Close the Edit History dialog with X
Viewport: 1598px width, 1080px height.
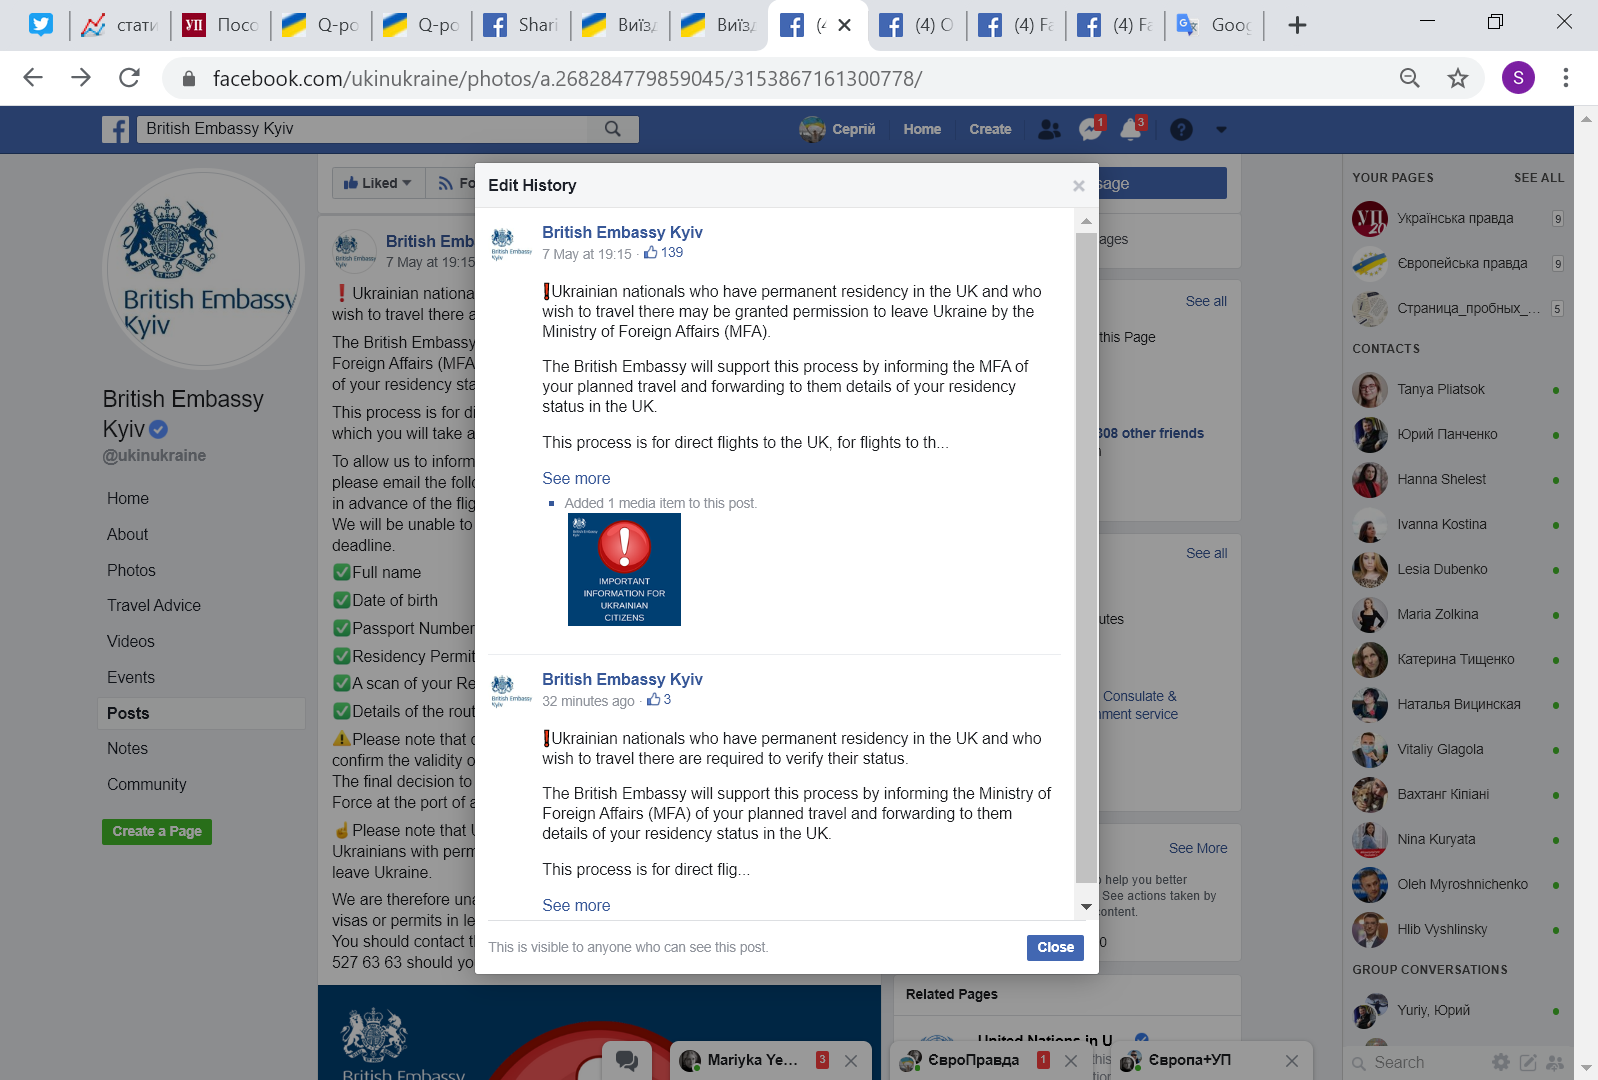[x=1078, y=186]
